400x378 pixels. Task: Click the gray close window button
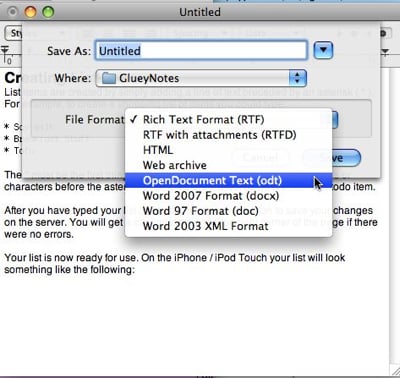[13, 12]
